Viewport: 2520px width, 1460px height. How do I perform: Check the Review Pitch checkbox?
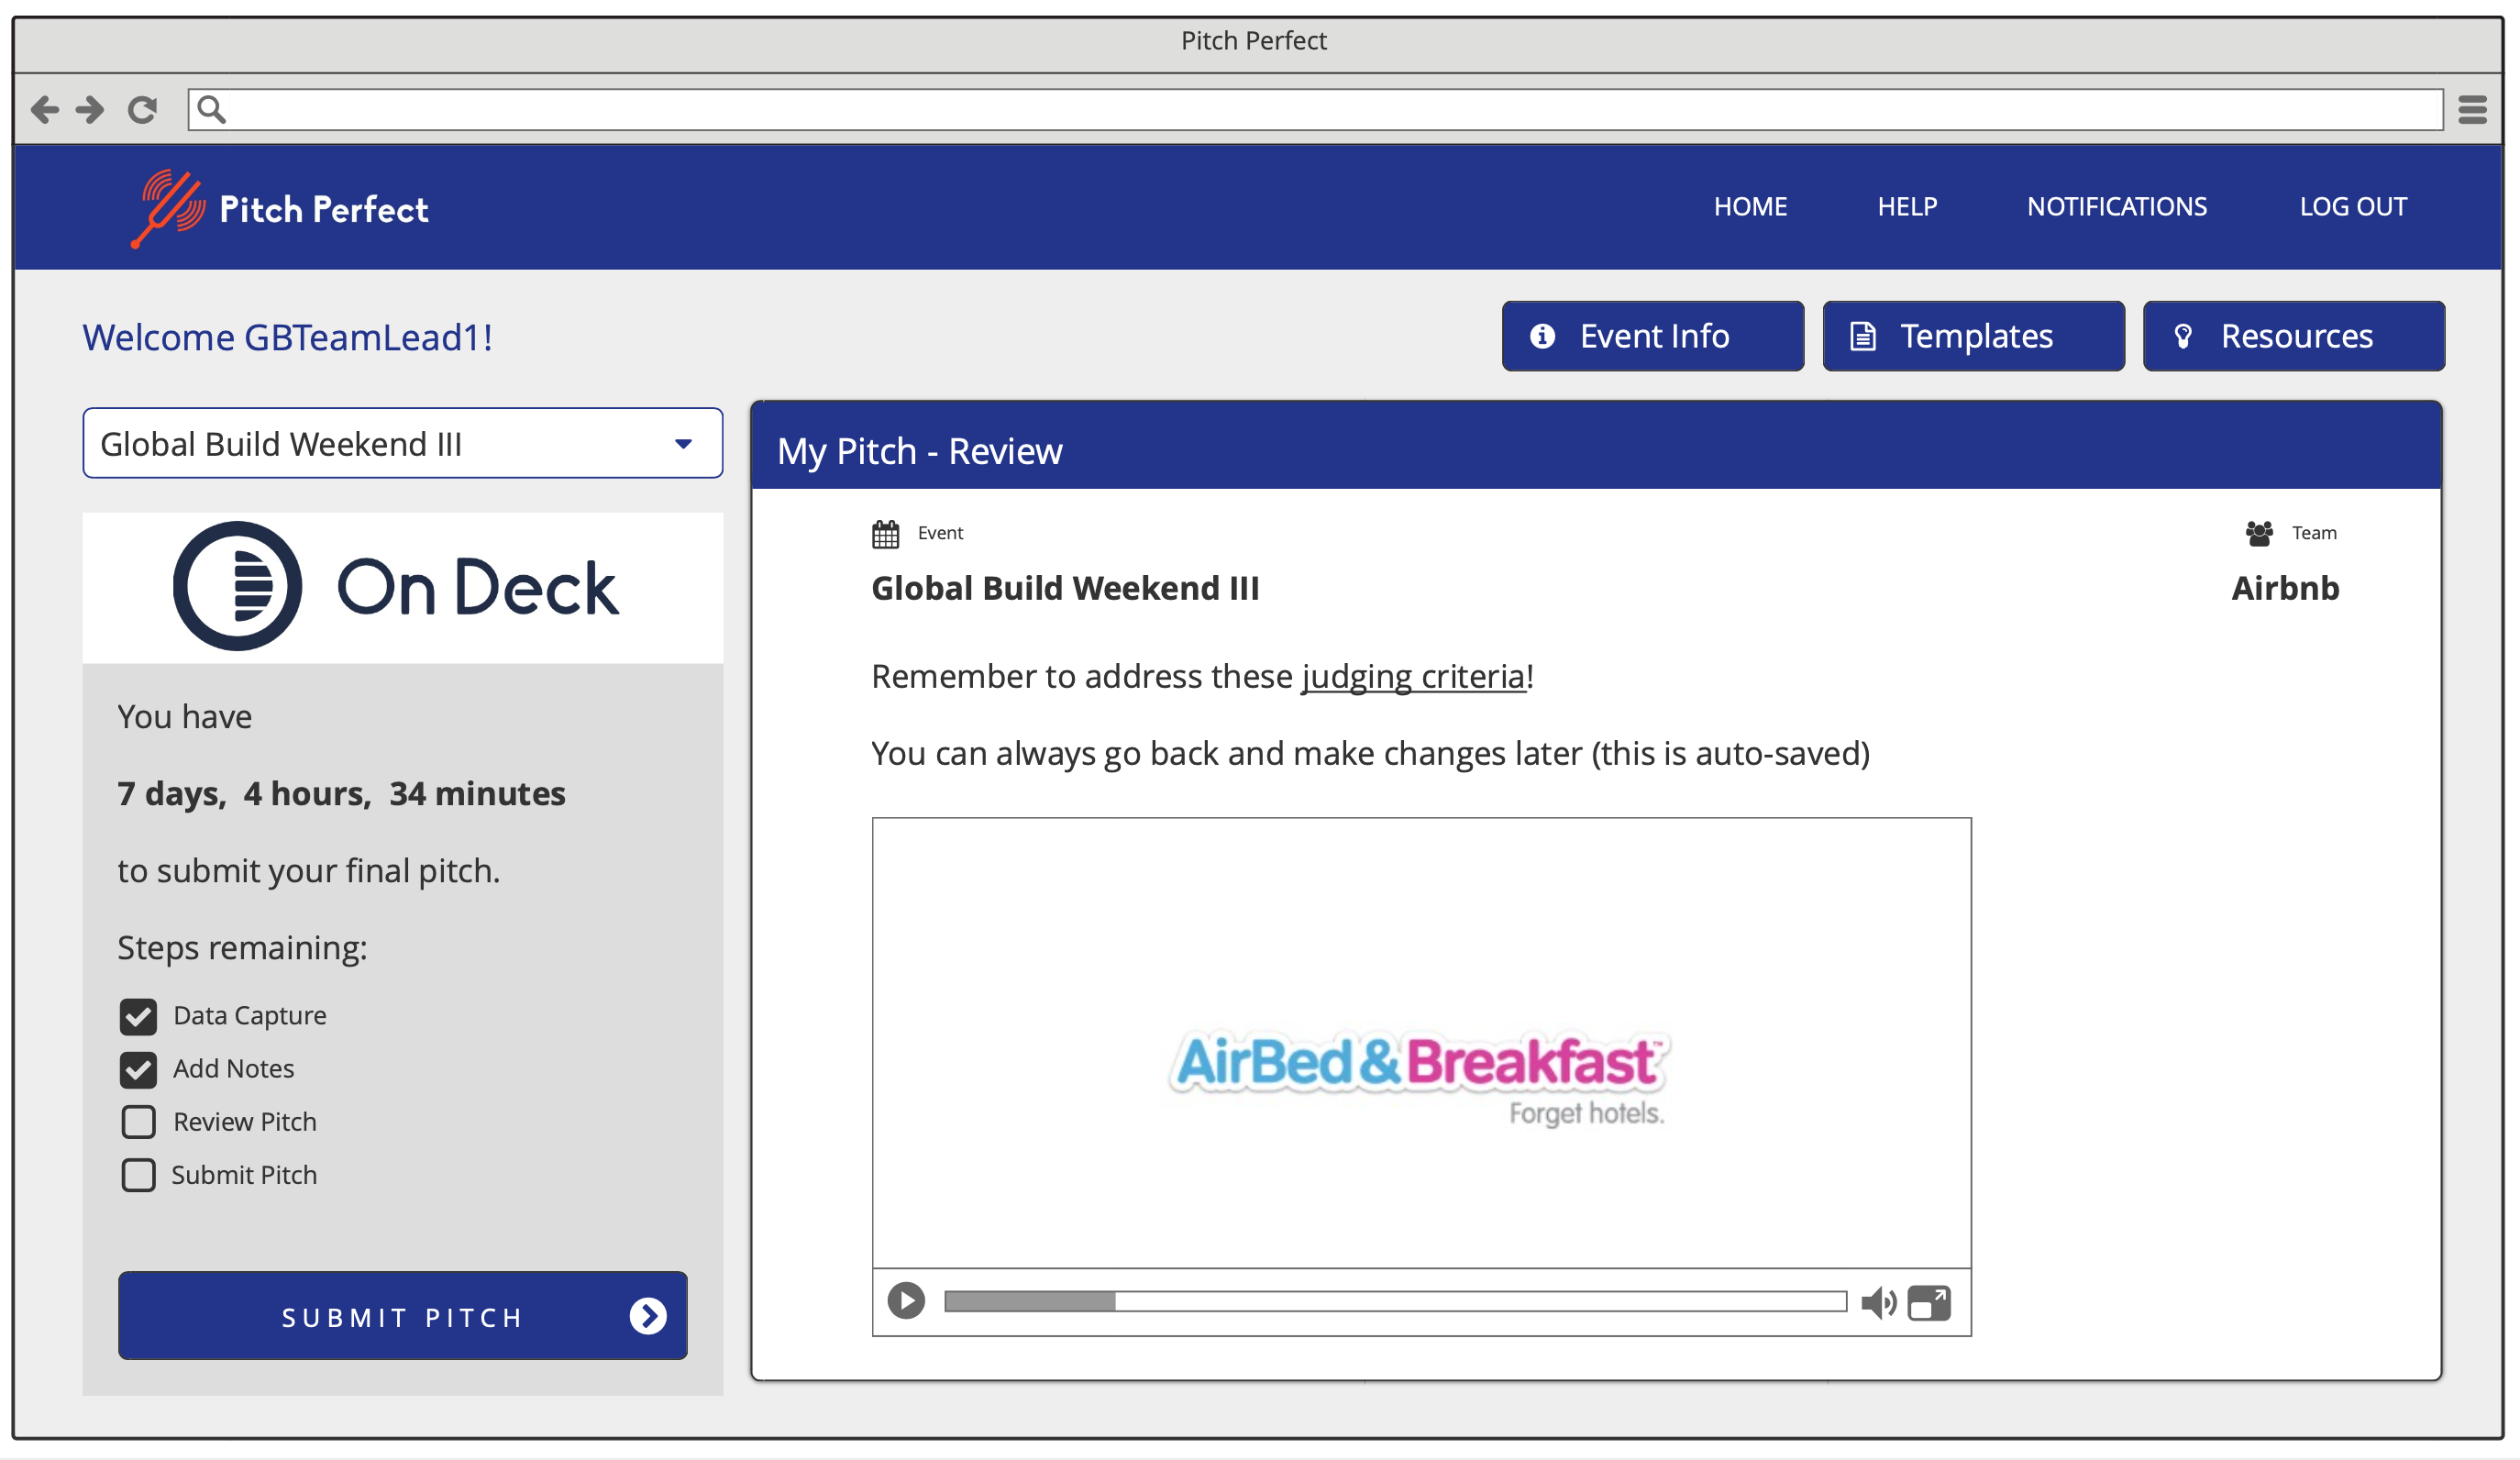click(x=138, y=1122)
